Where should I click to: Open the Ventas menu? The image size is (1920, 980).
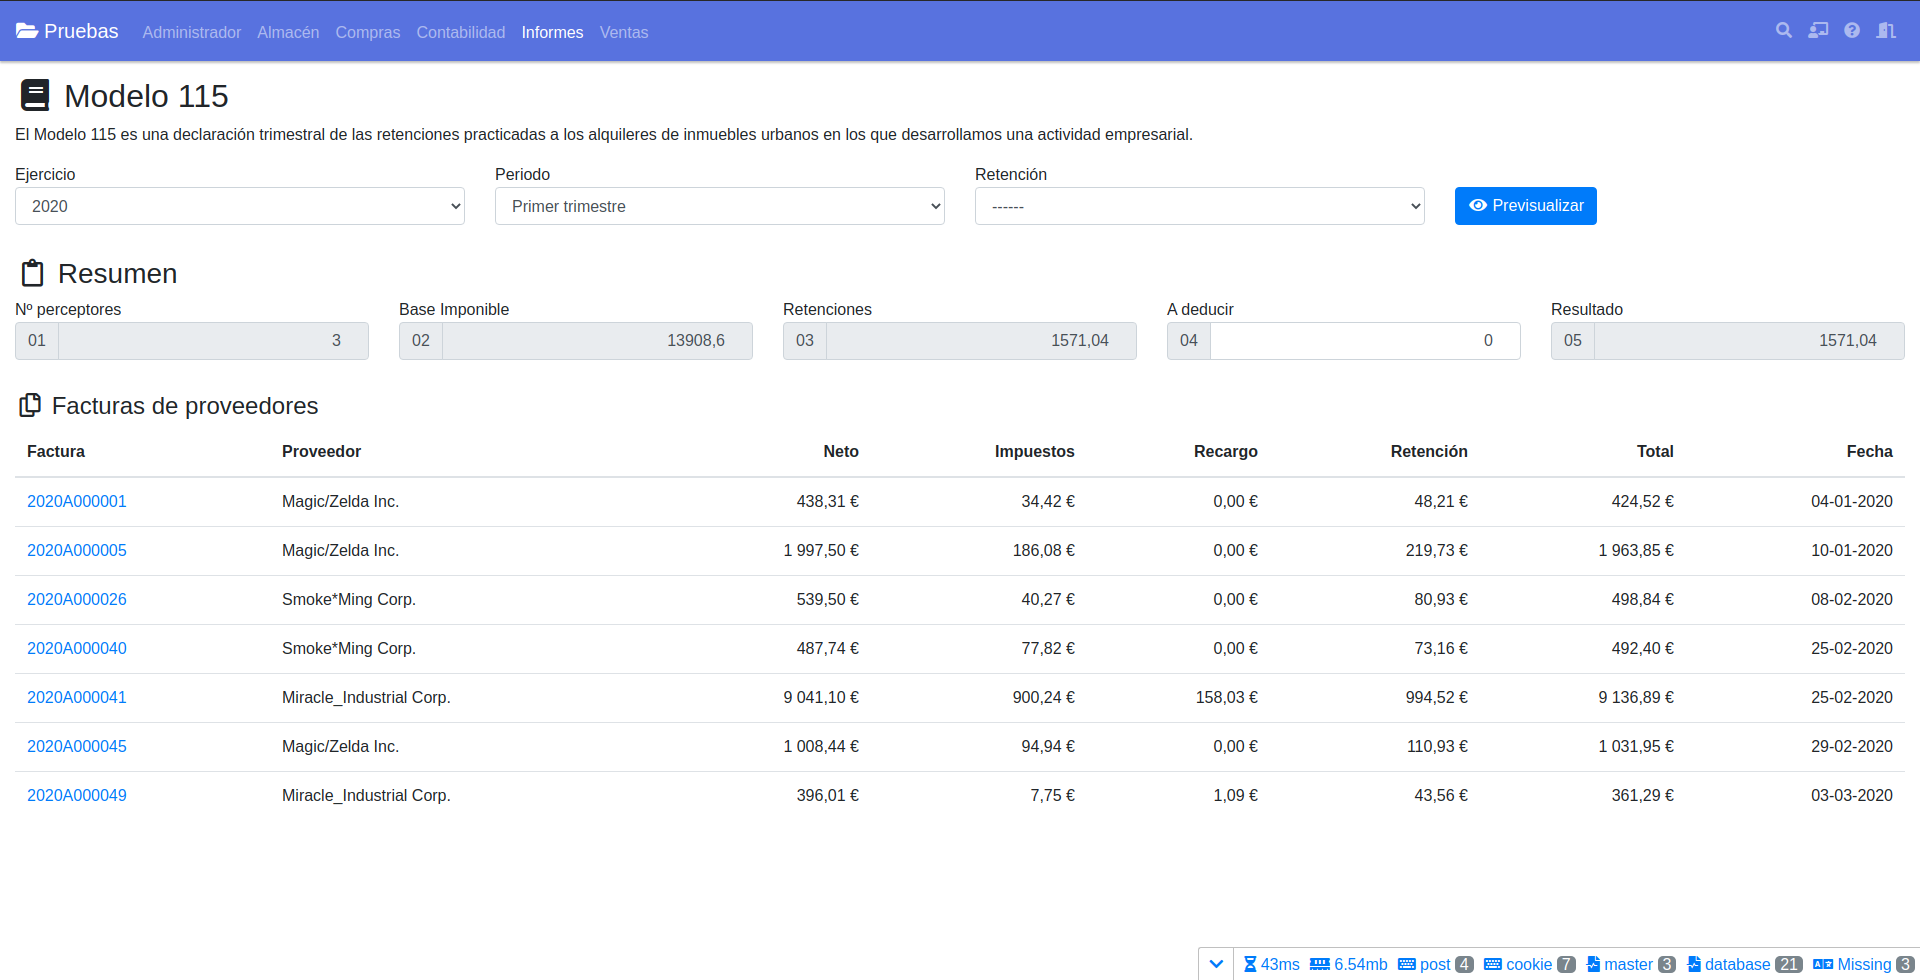pyautogui.click(x=624, y=32)
